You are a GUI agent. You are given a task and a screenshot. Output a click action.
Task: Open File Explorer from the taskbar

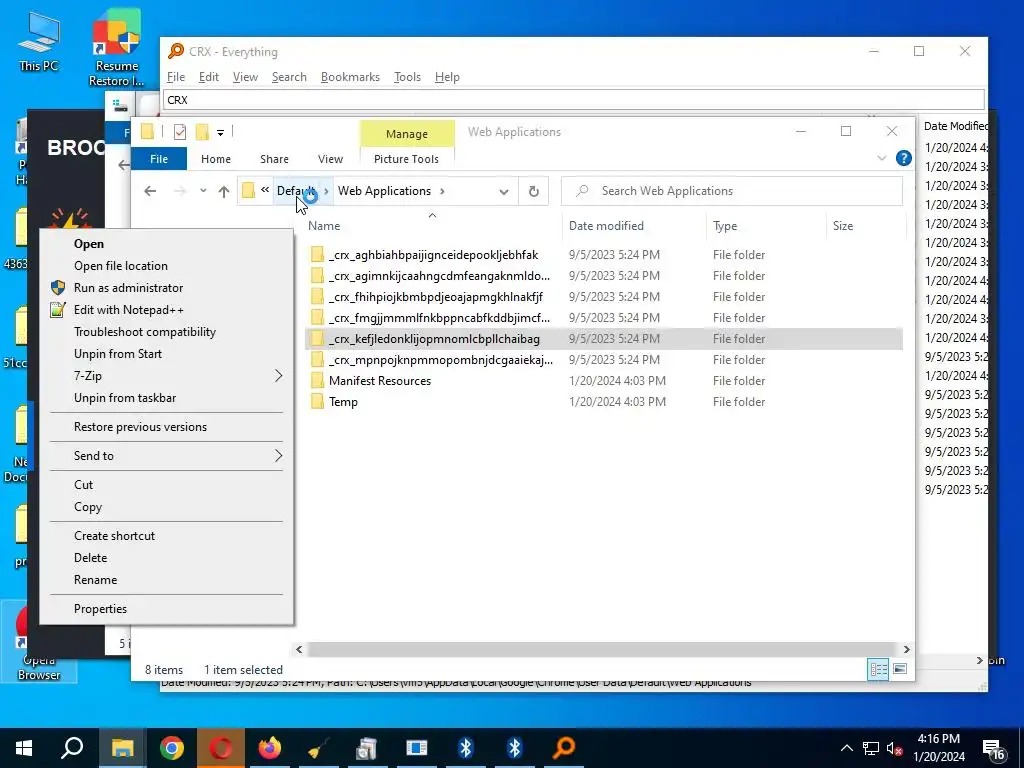tap(122, 748)
